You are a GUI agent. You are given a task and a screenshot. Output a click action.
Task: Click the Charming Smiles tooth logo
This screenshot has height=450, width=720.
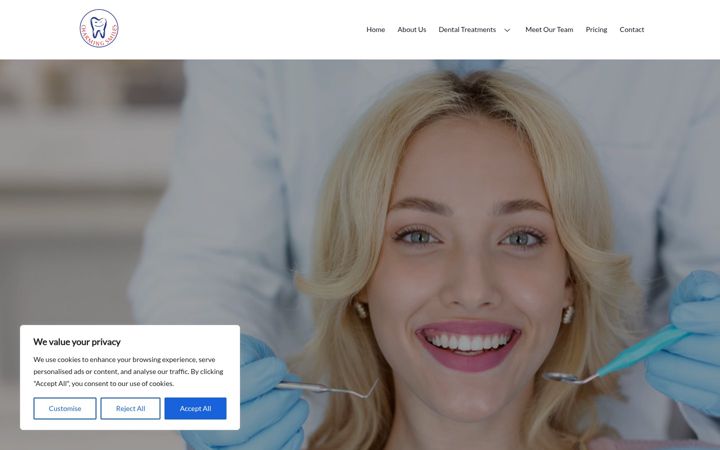[99, 28]
